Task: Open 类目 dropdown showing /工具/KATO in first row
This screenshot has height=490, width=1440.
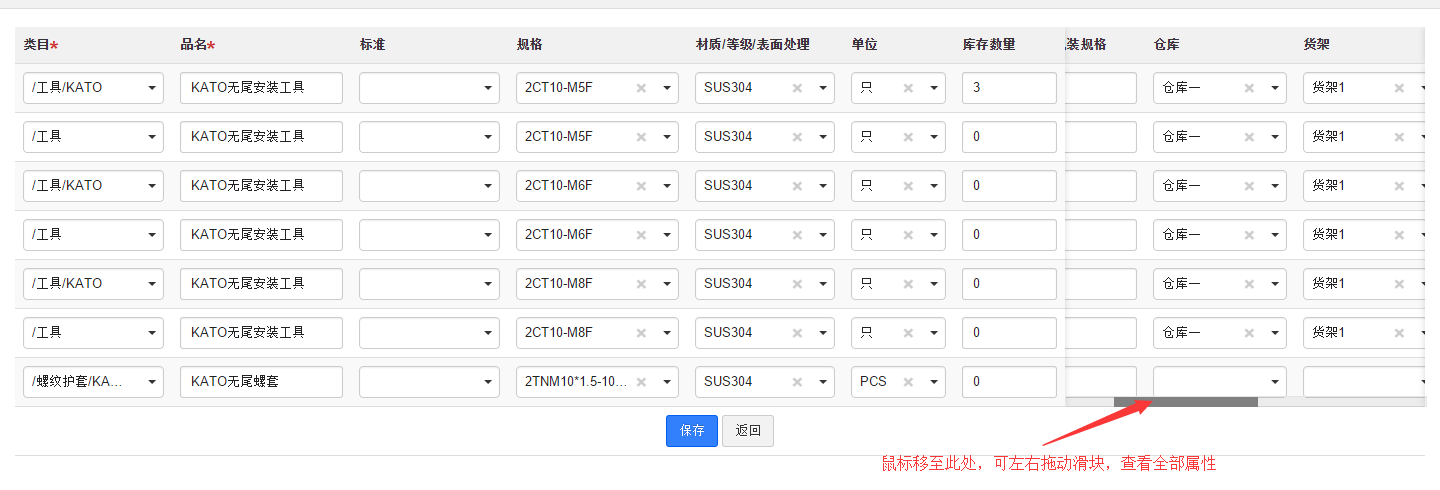Action: (151, 88)
